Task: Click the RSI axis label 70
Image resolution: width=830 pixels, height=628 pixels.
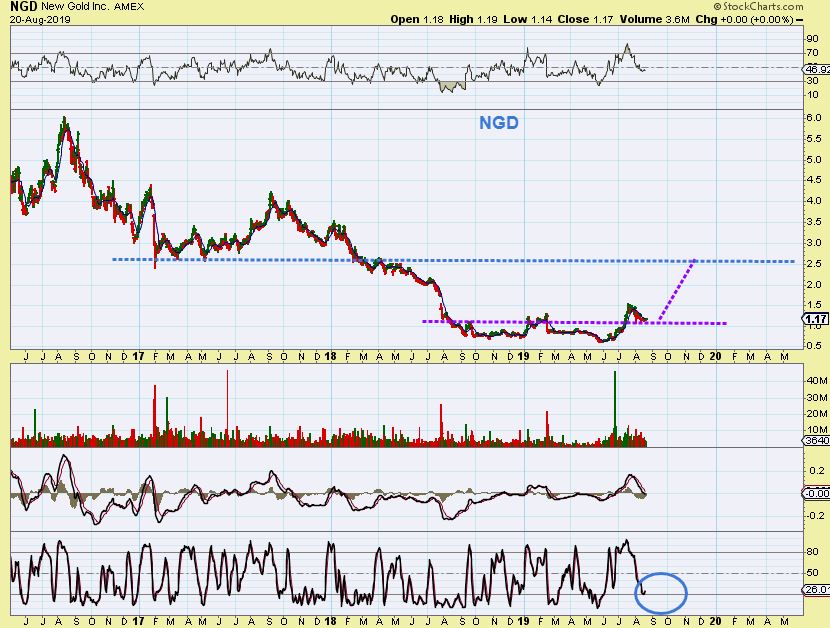Action: 813,53
